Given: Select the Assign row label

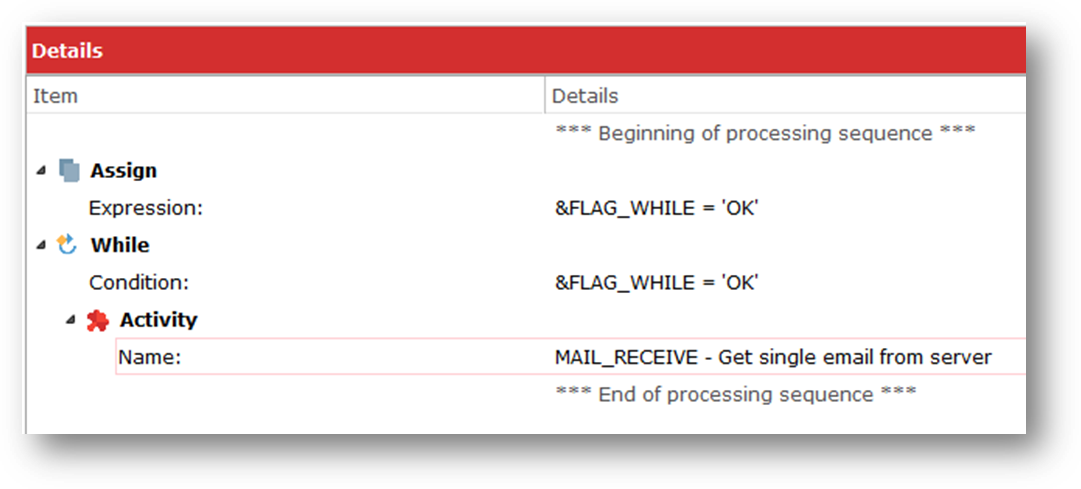Looking at the screenshot, I should 123,170.
